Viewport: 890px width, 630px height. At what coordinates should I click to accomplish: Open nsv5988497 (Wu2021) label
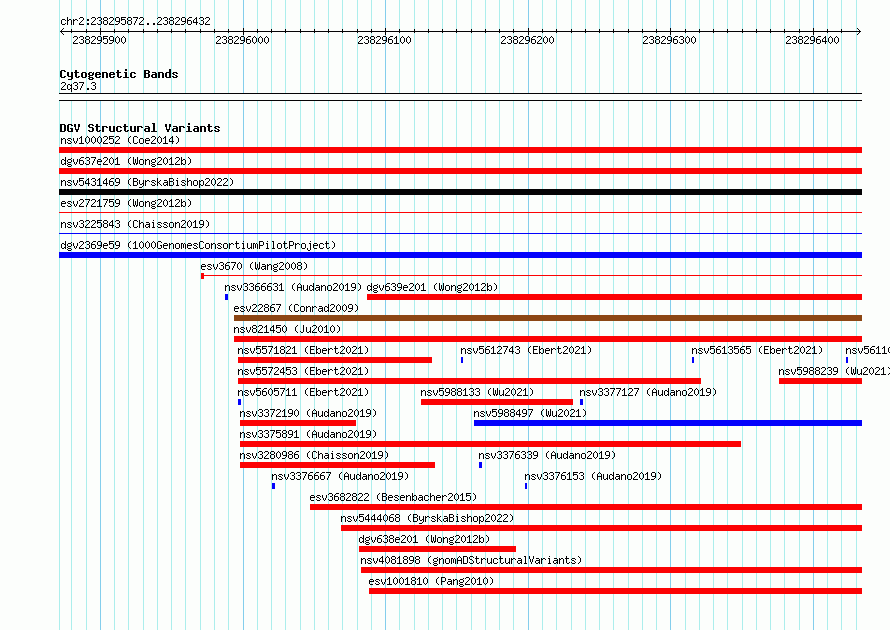[x=530, y=413]
